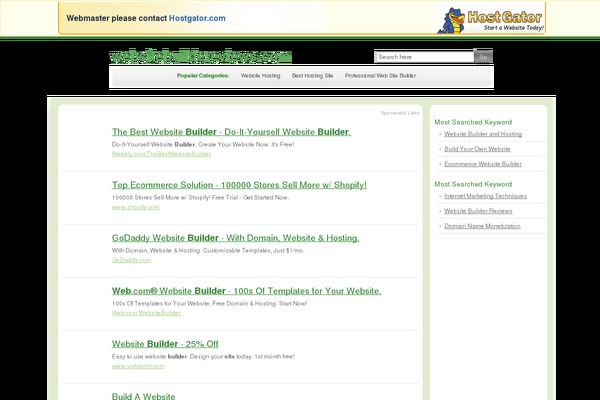Click the Vistaprint ad description text

pyautogui.click(x=203, y=356)
